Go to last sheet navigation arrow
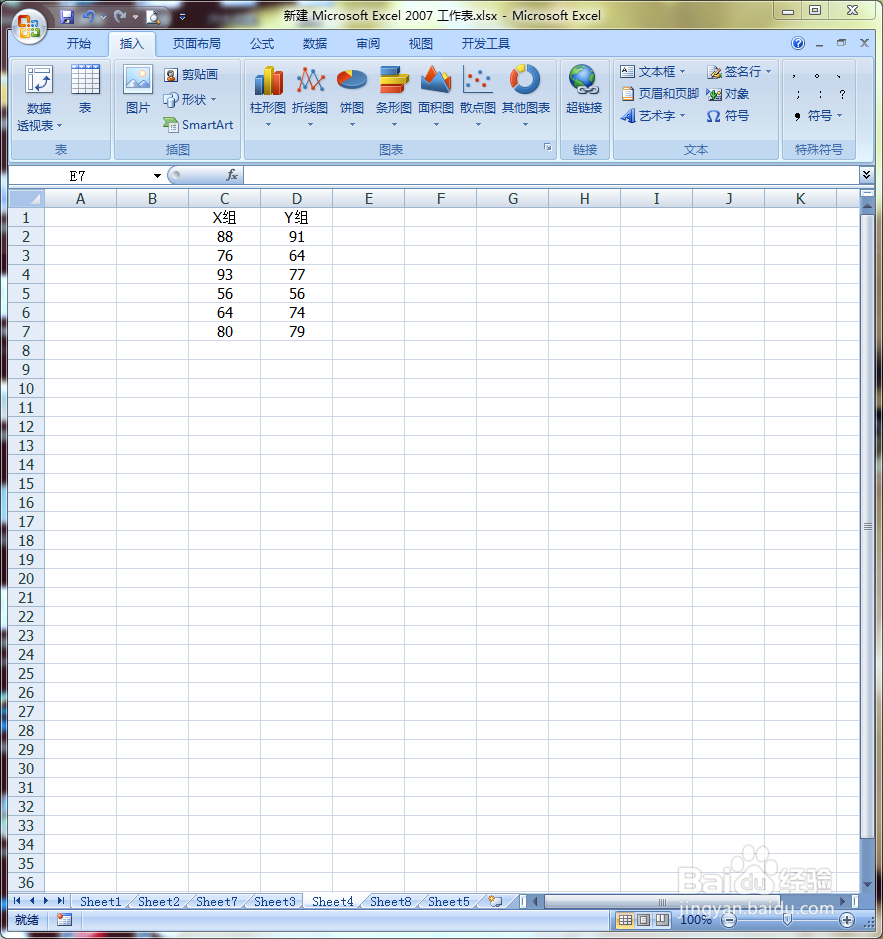The image size is (883, 939). tap(61, 901)
